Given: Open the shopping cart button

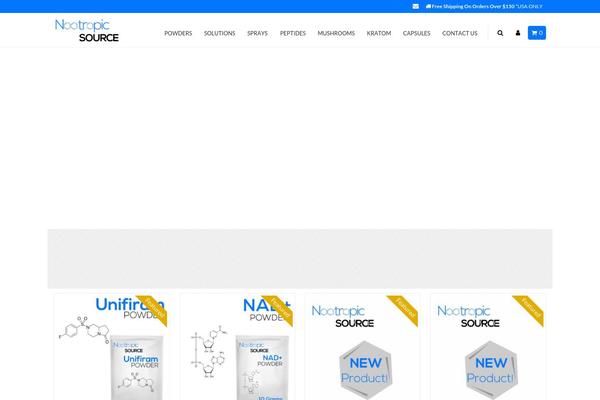Looking at the screenshot, I should [x=537, y=33].
